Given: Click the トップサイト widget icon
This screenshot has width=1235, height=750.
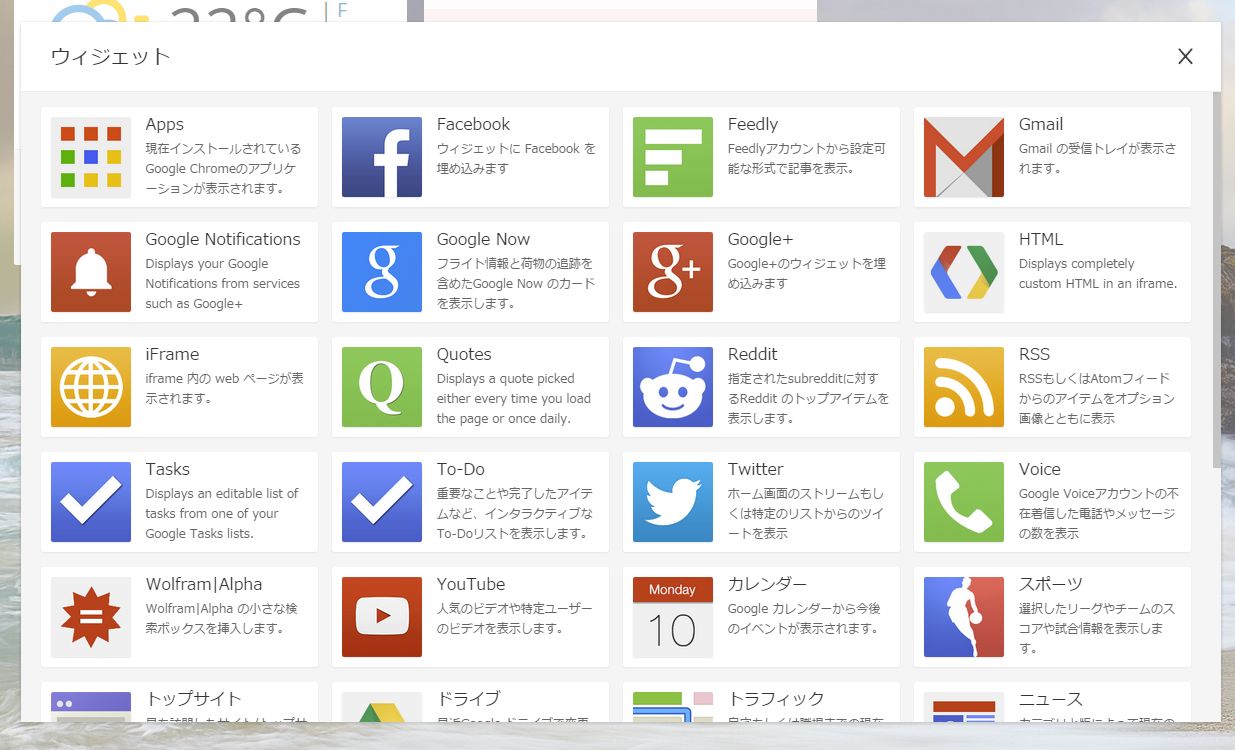Looking at the screenshot, I should click(91, 707).
